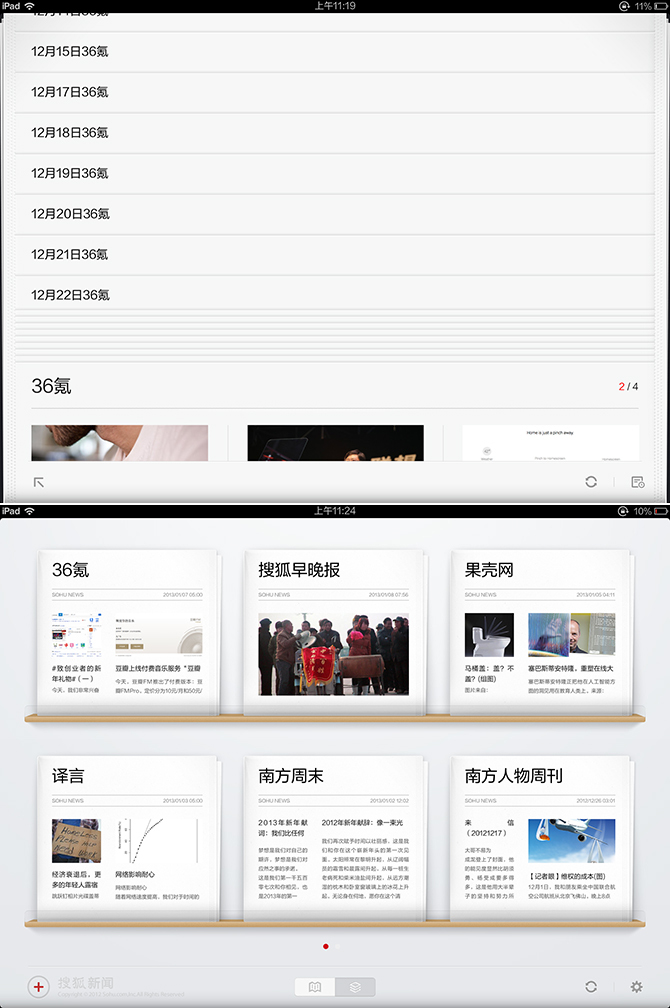
Task: Tap the 马桶盖 article headline
Action: point(489,673)
